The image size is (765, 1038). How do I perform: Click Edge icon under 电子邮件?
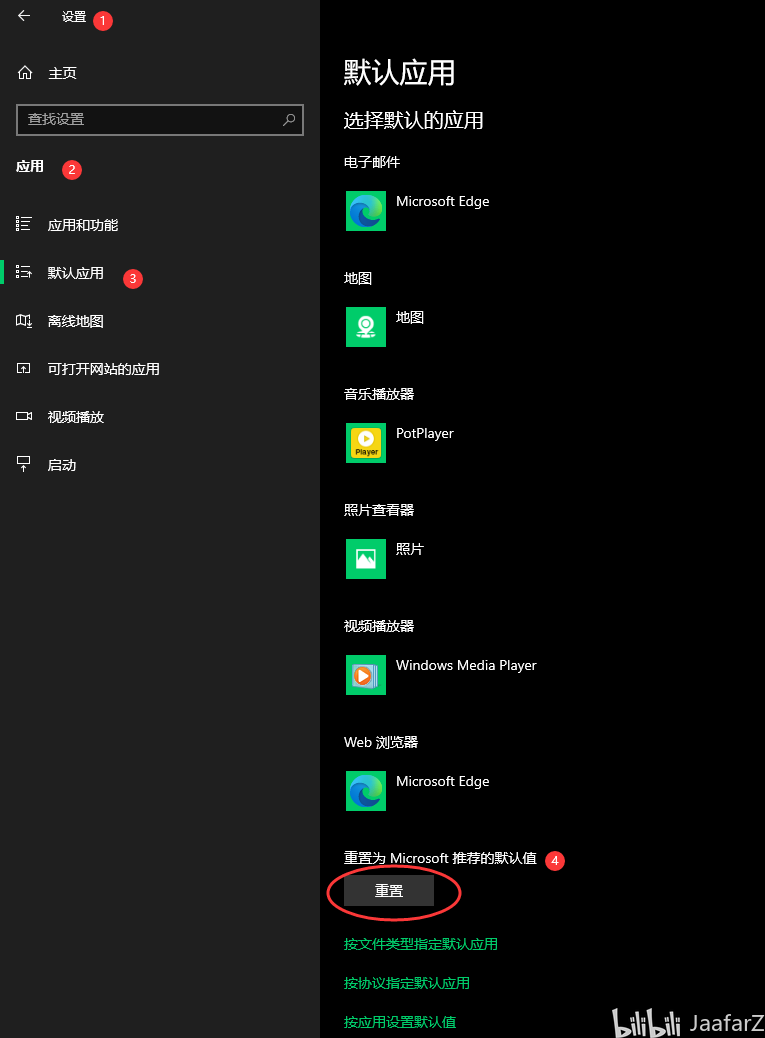[366, 211]
